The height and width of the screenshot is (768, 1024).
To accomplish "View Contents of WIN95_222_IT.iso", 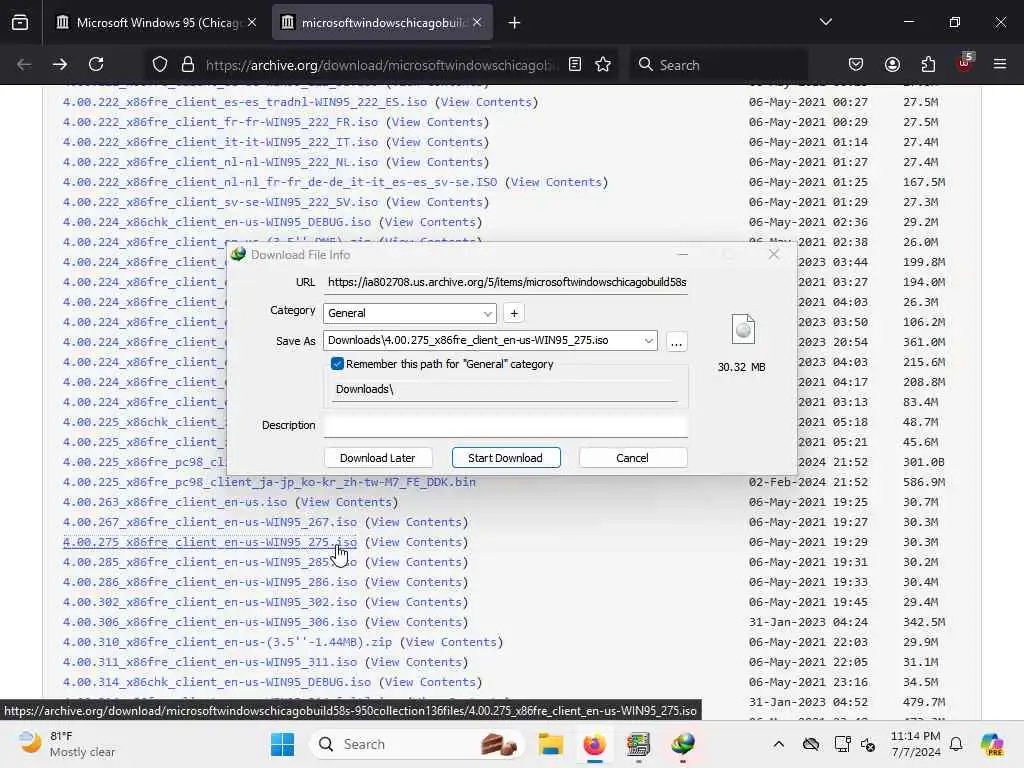I will tap(437, 142).
